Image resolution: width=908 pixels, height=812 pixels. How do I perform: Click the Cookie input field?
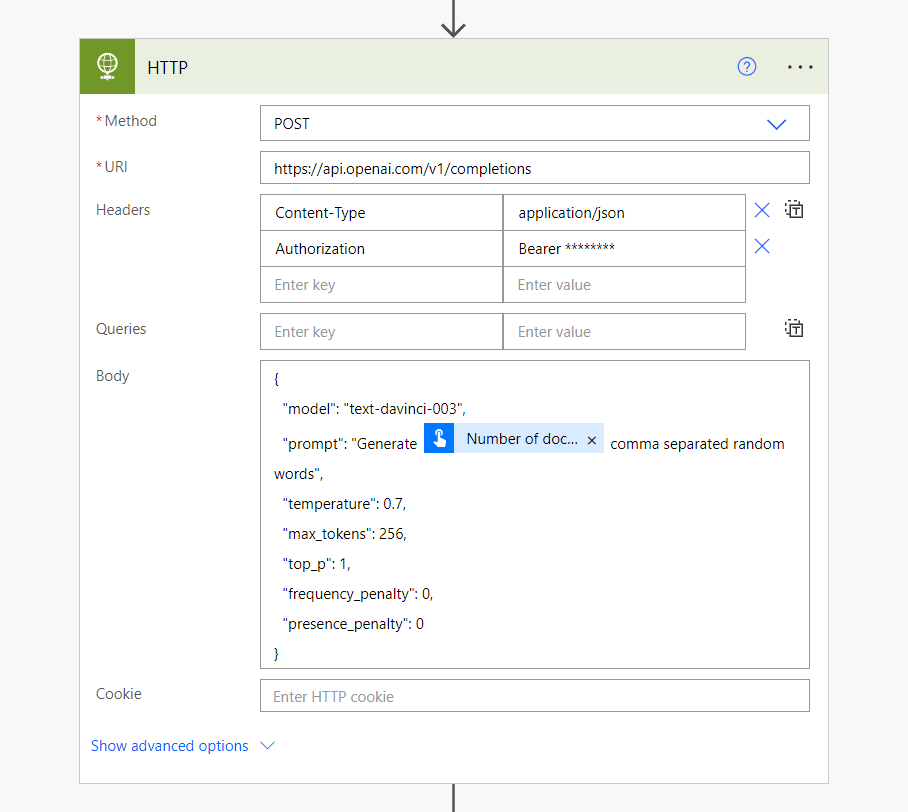click(534, 696)
